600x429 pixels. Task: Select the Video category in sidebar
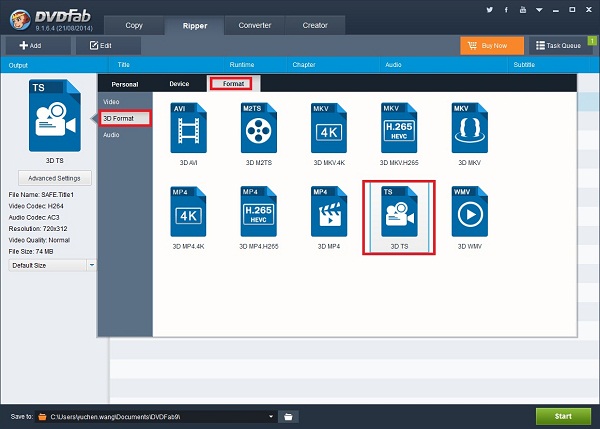click(111, 102)
